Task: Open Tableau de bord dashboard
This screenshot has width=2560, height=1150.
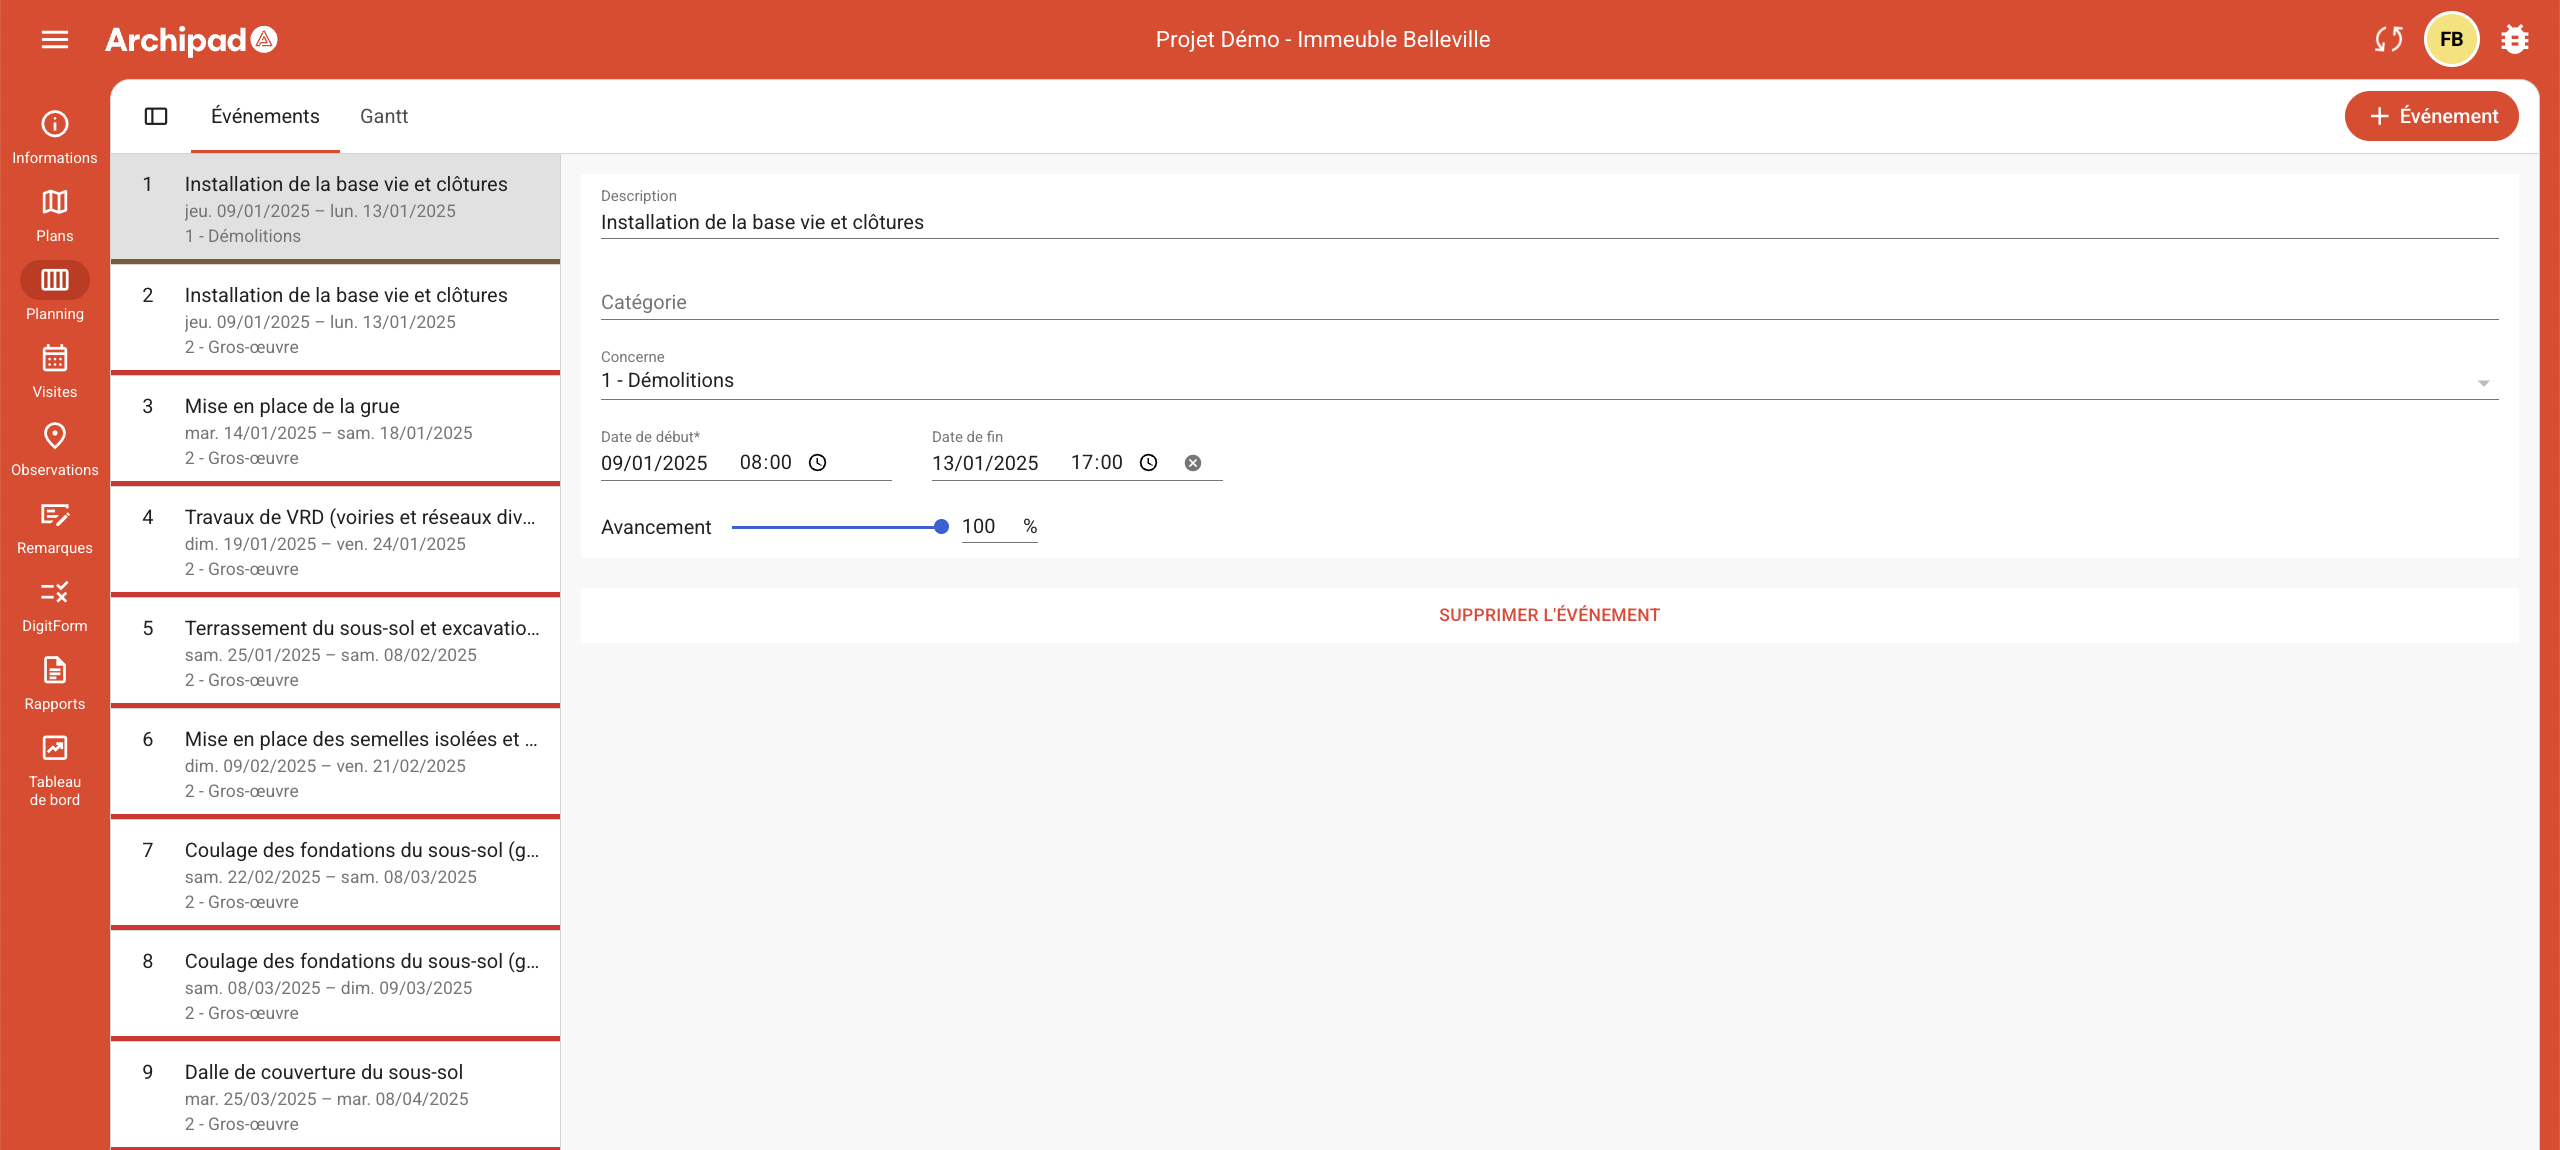Action: pyautogui.click(x=55, y=770)
